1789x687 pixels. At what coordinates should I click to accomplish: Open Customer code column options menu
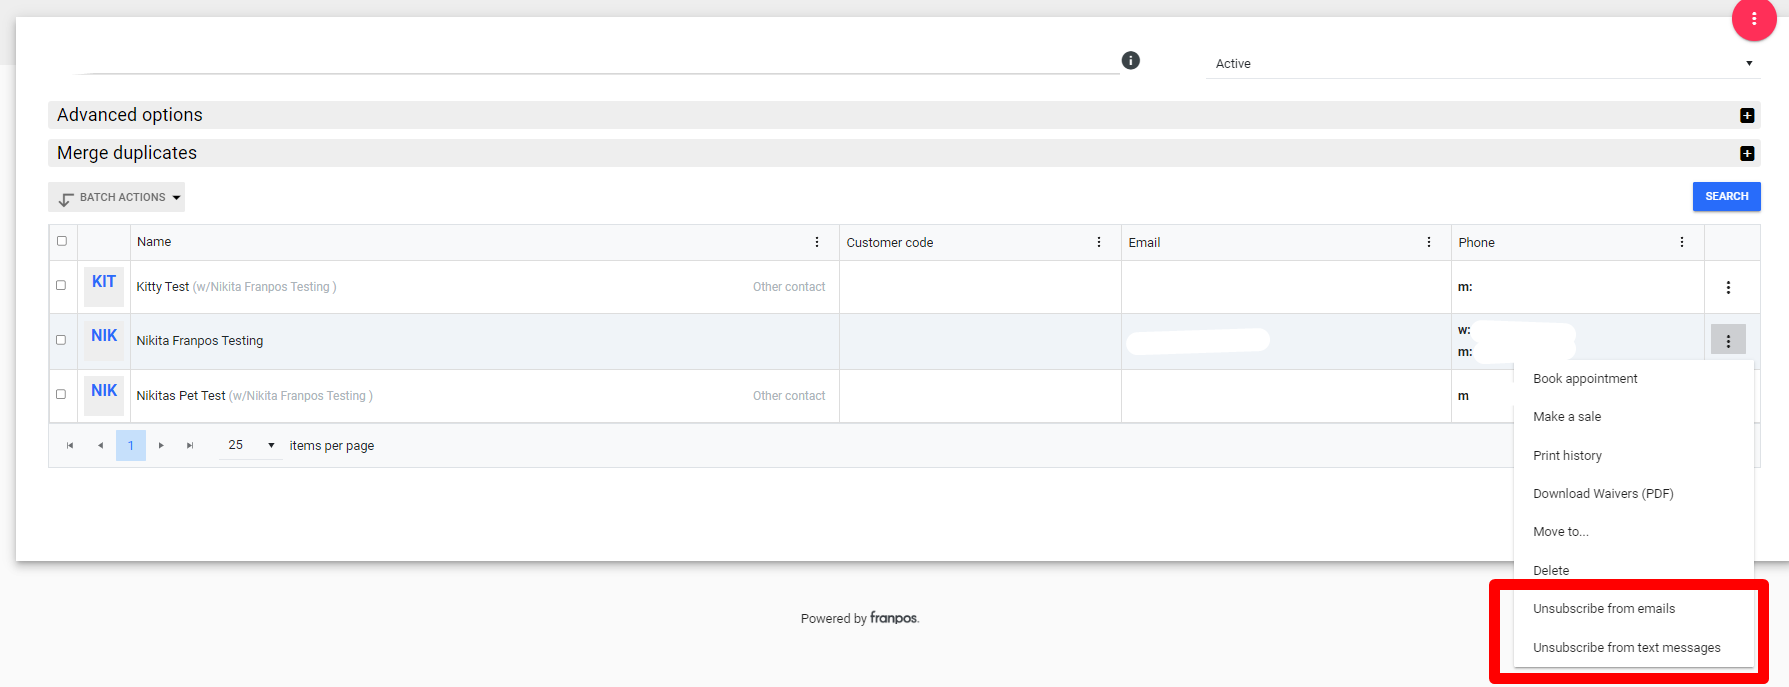coord(1099,242)
